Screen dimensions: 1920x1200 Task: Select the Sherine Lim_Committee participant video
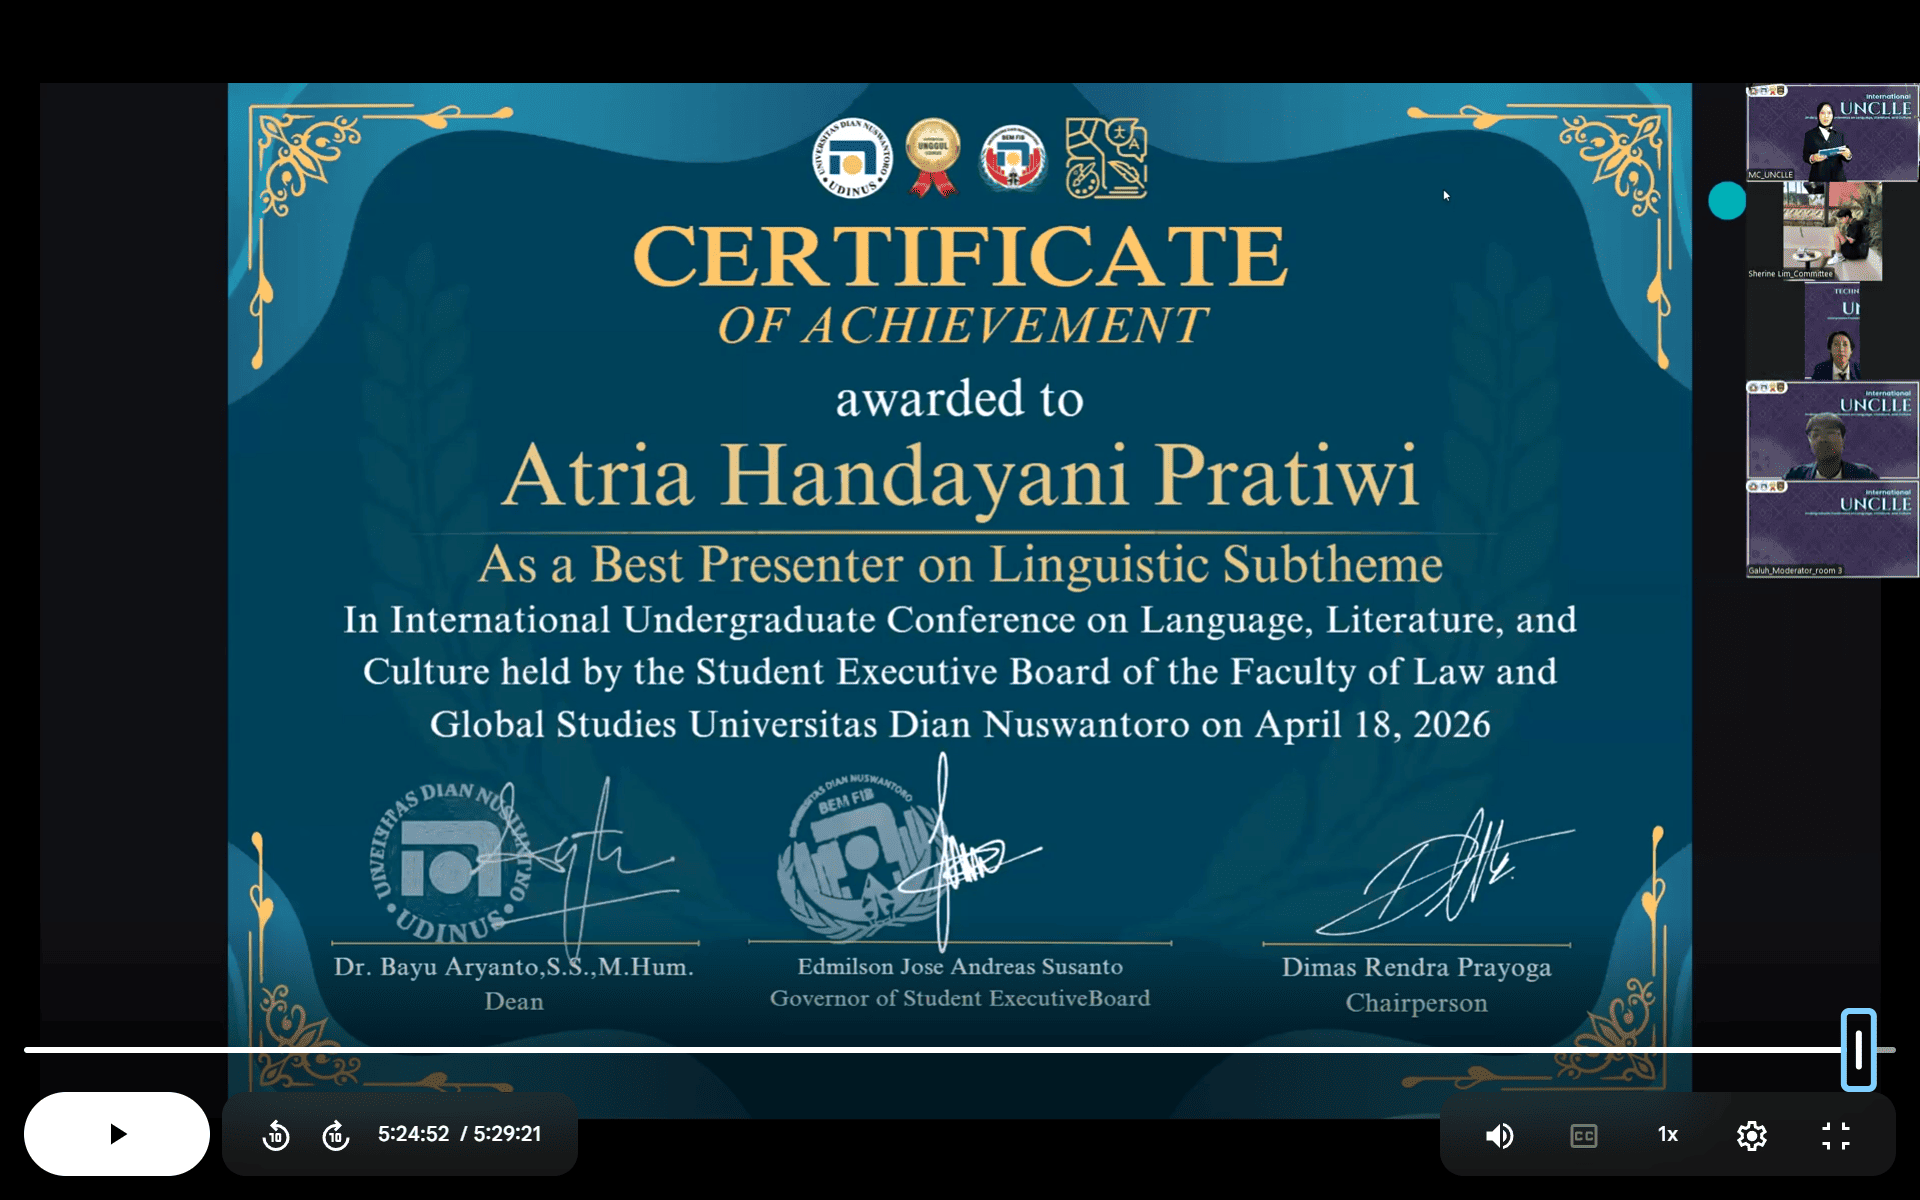tap(1832, 231)
